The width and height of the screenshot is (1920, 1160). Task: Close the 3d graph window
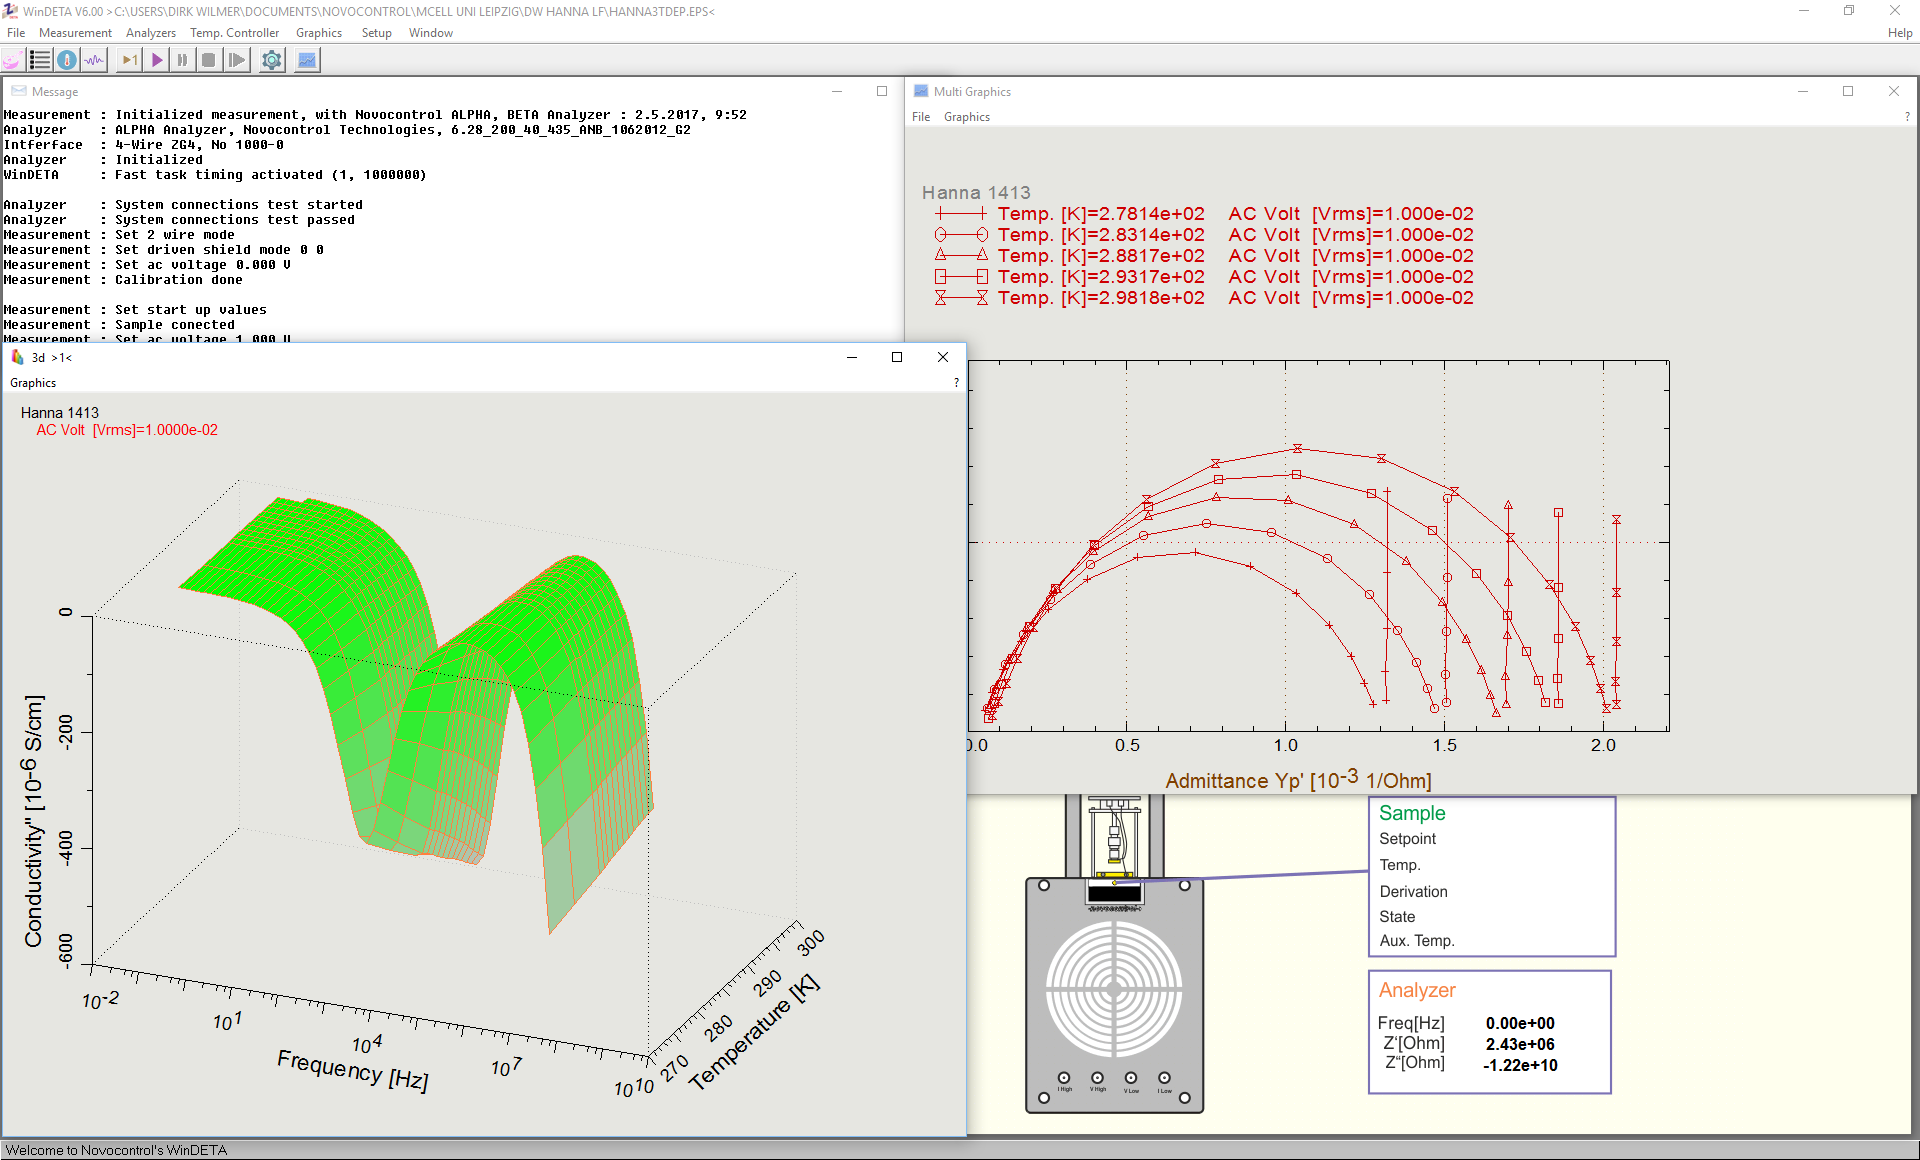point(942,357)
